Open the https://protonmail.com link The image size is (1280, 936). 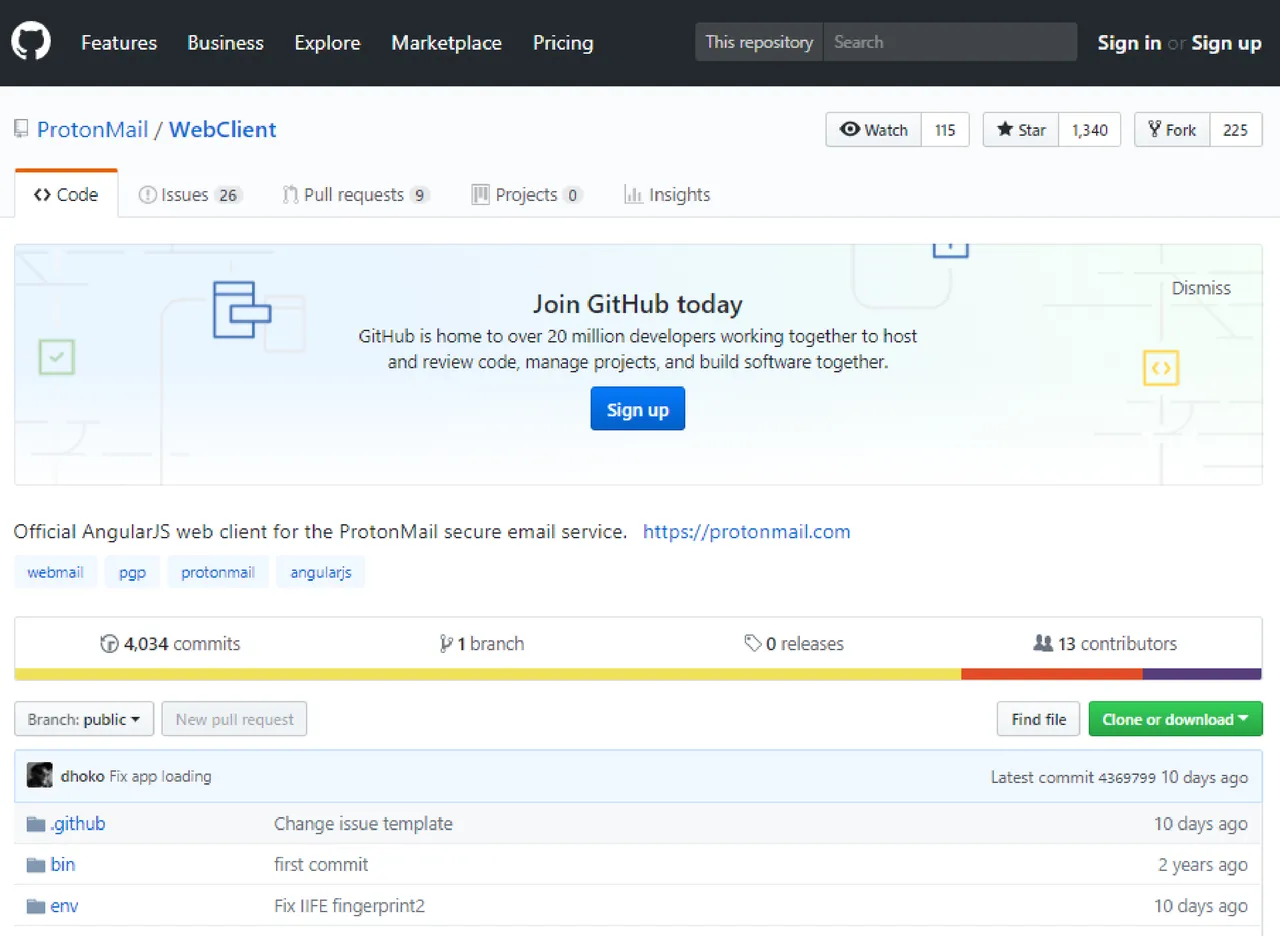pyautogui.click(x=747, y=532)
